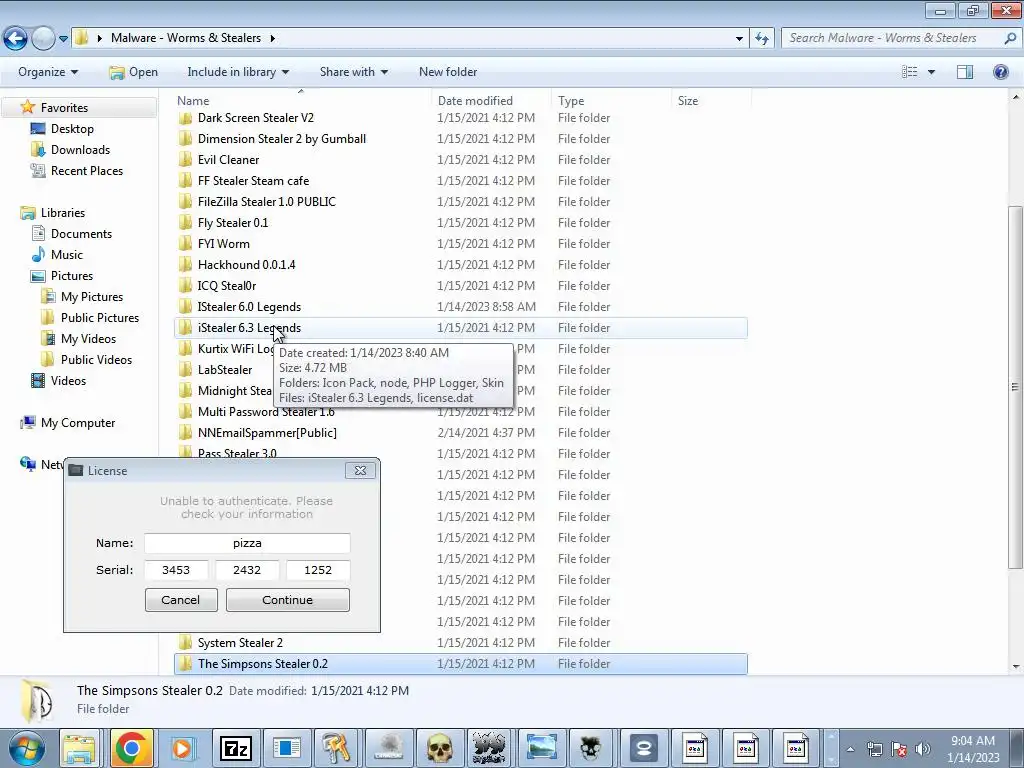This screenshot has width=1024, height=768.
Task: Open the recent locations dropdown arrow
Action: 63,39
